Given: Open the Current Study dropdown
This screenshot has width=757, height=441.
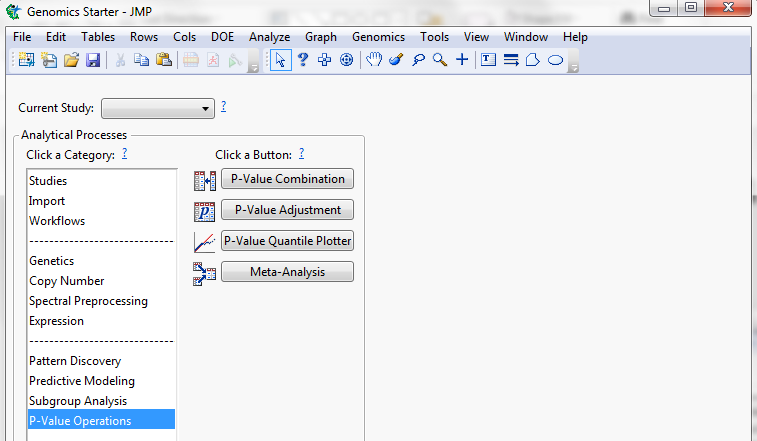Looking at the screenshot, I should click(x=158, y=108).
